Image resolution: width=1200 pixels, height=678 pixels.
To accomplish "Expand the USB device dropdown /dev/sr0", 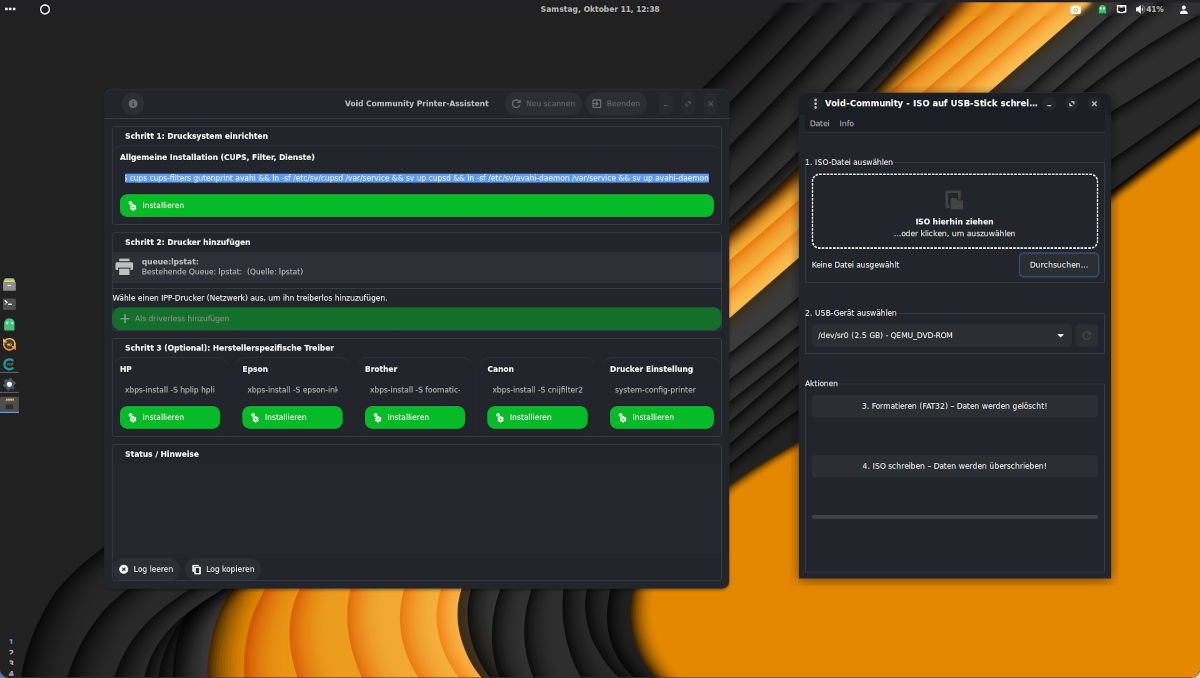I will pyautogui.click(x=940, y=336).
